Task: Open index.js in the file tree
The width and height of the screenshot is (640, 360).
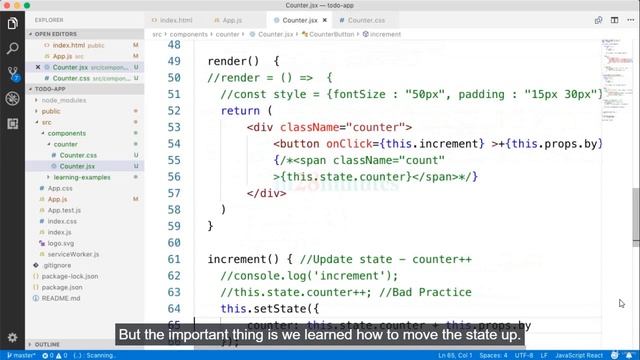Action: coord(59,232)
